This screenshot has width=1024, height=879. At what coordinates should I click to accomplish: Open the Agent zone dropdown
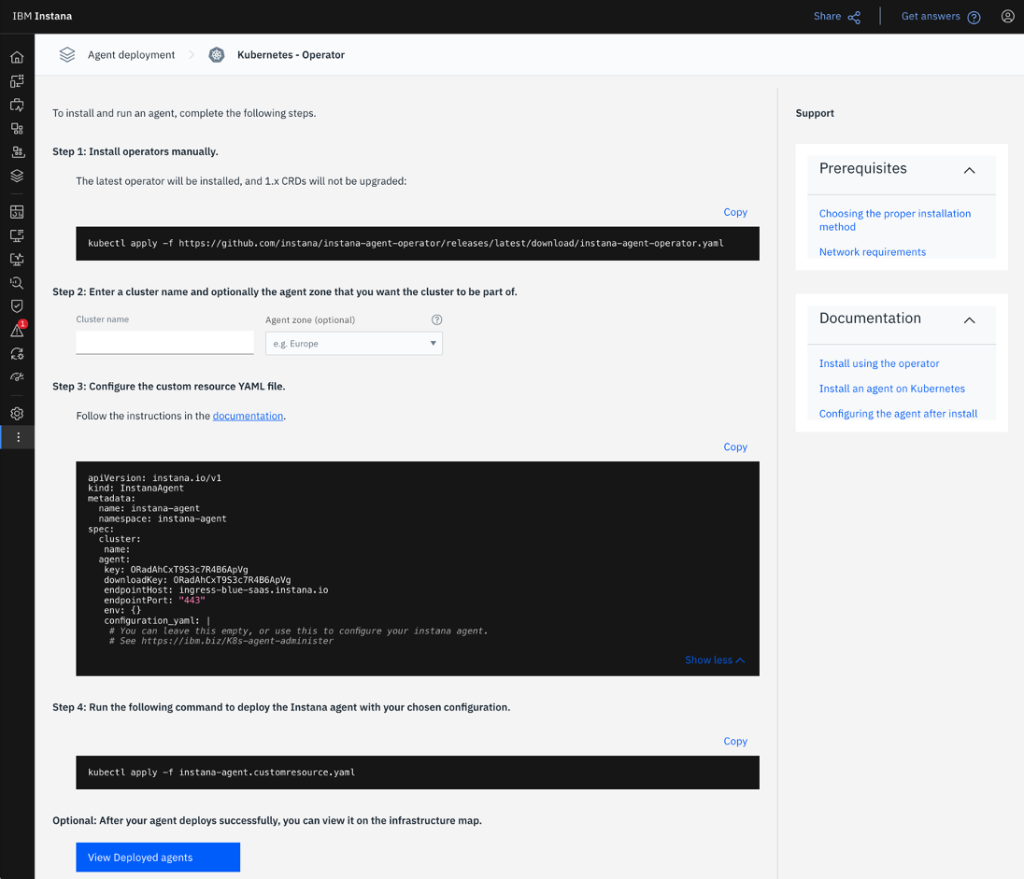[x=435, y=341]
